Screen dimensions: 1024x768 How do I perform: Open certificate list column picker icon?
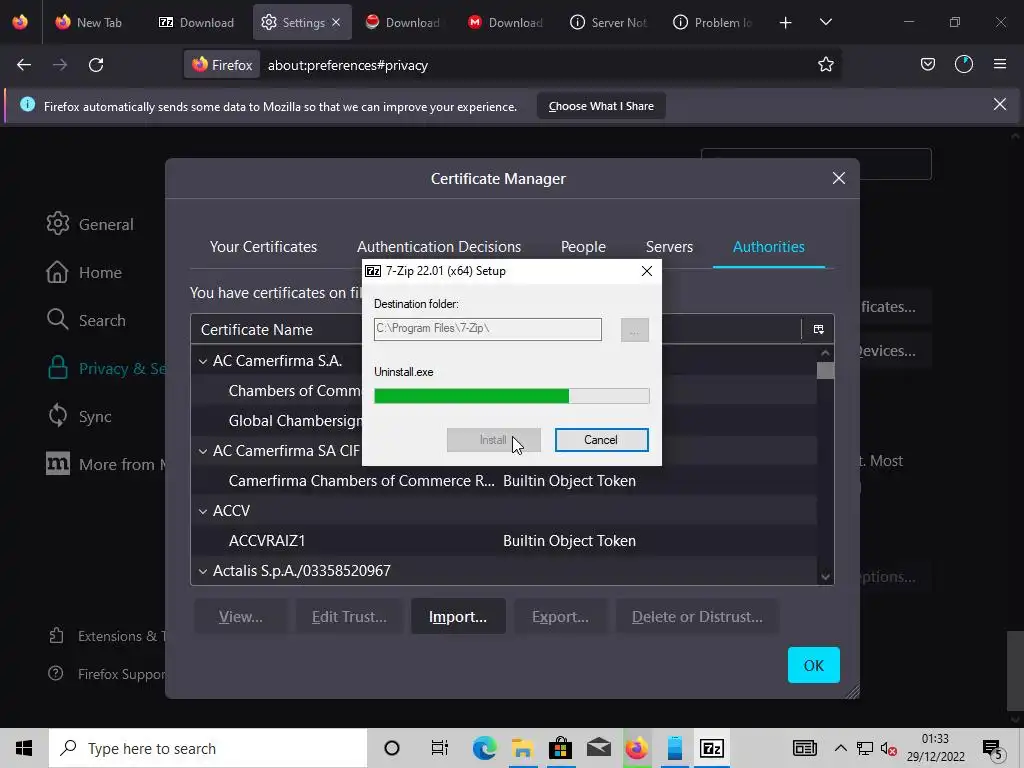click(818, 329)
